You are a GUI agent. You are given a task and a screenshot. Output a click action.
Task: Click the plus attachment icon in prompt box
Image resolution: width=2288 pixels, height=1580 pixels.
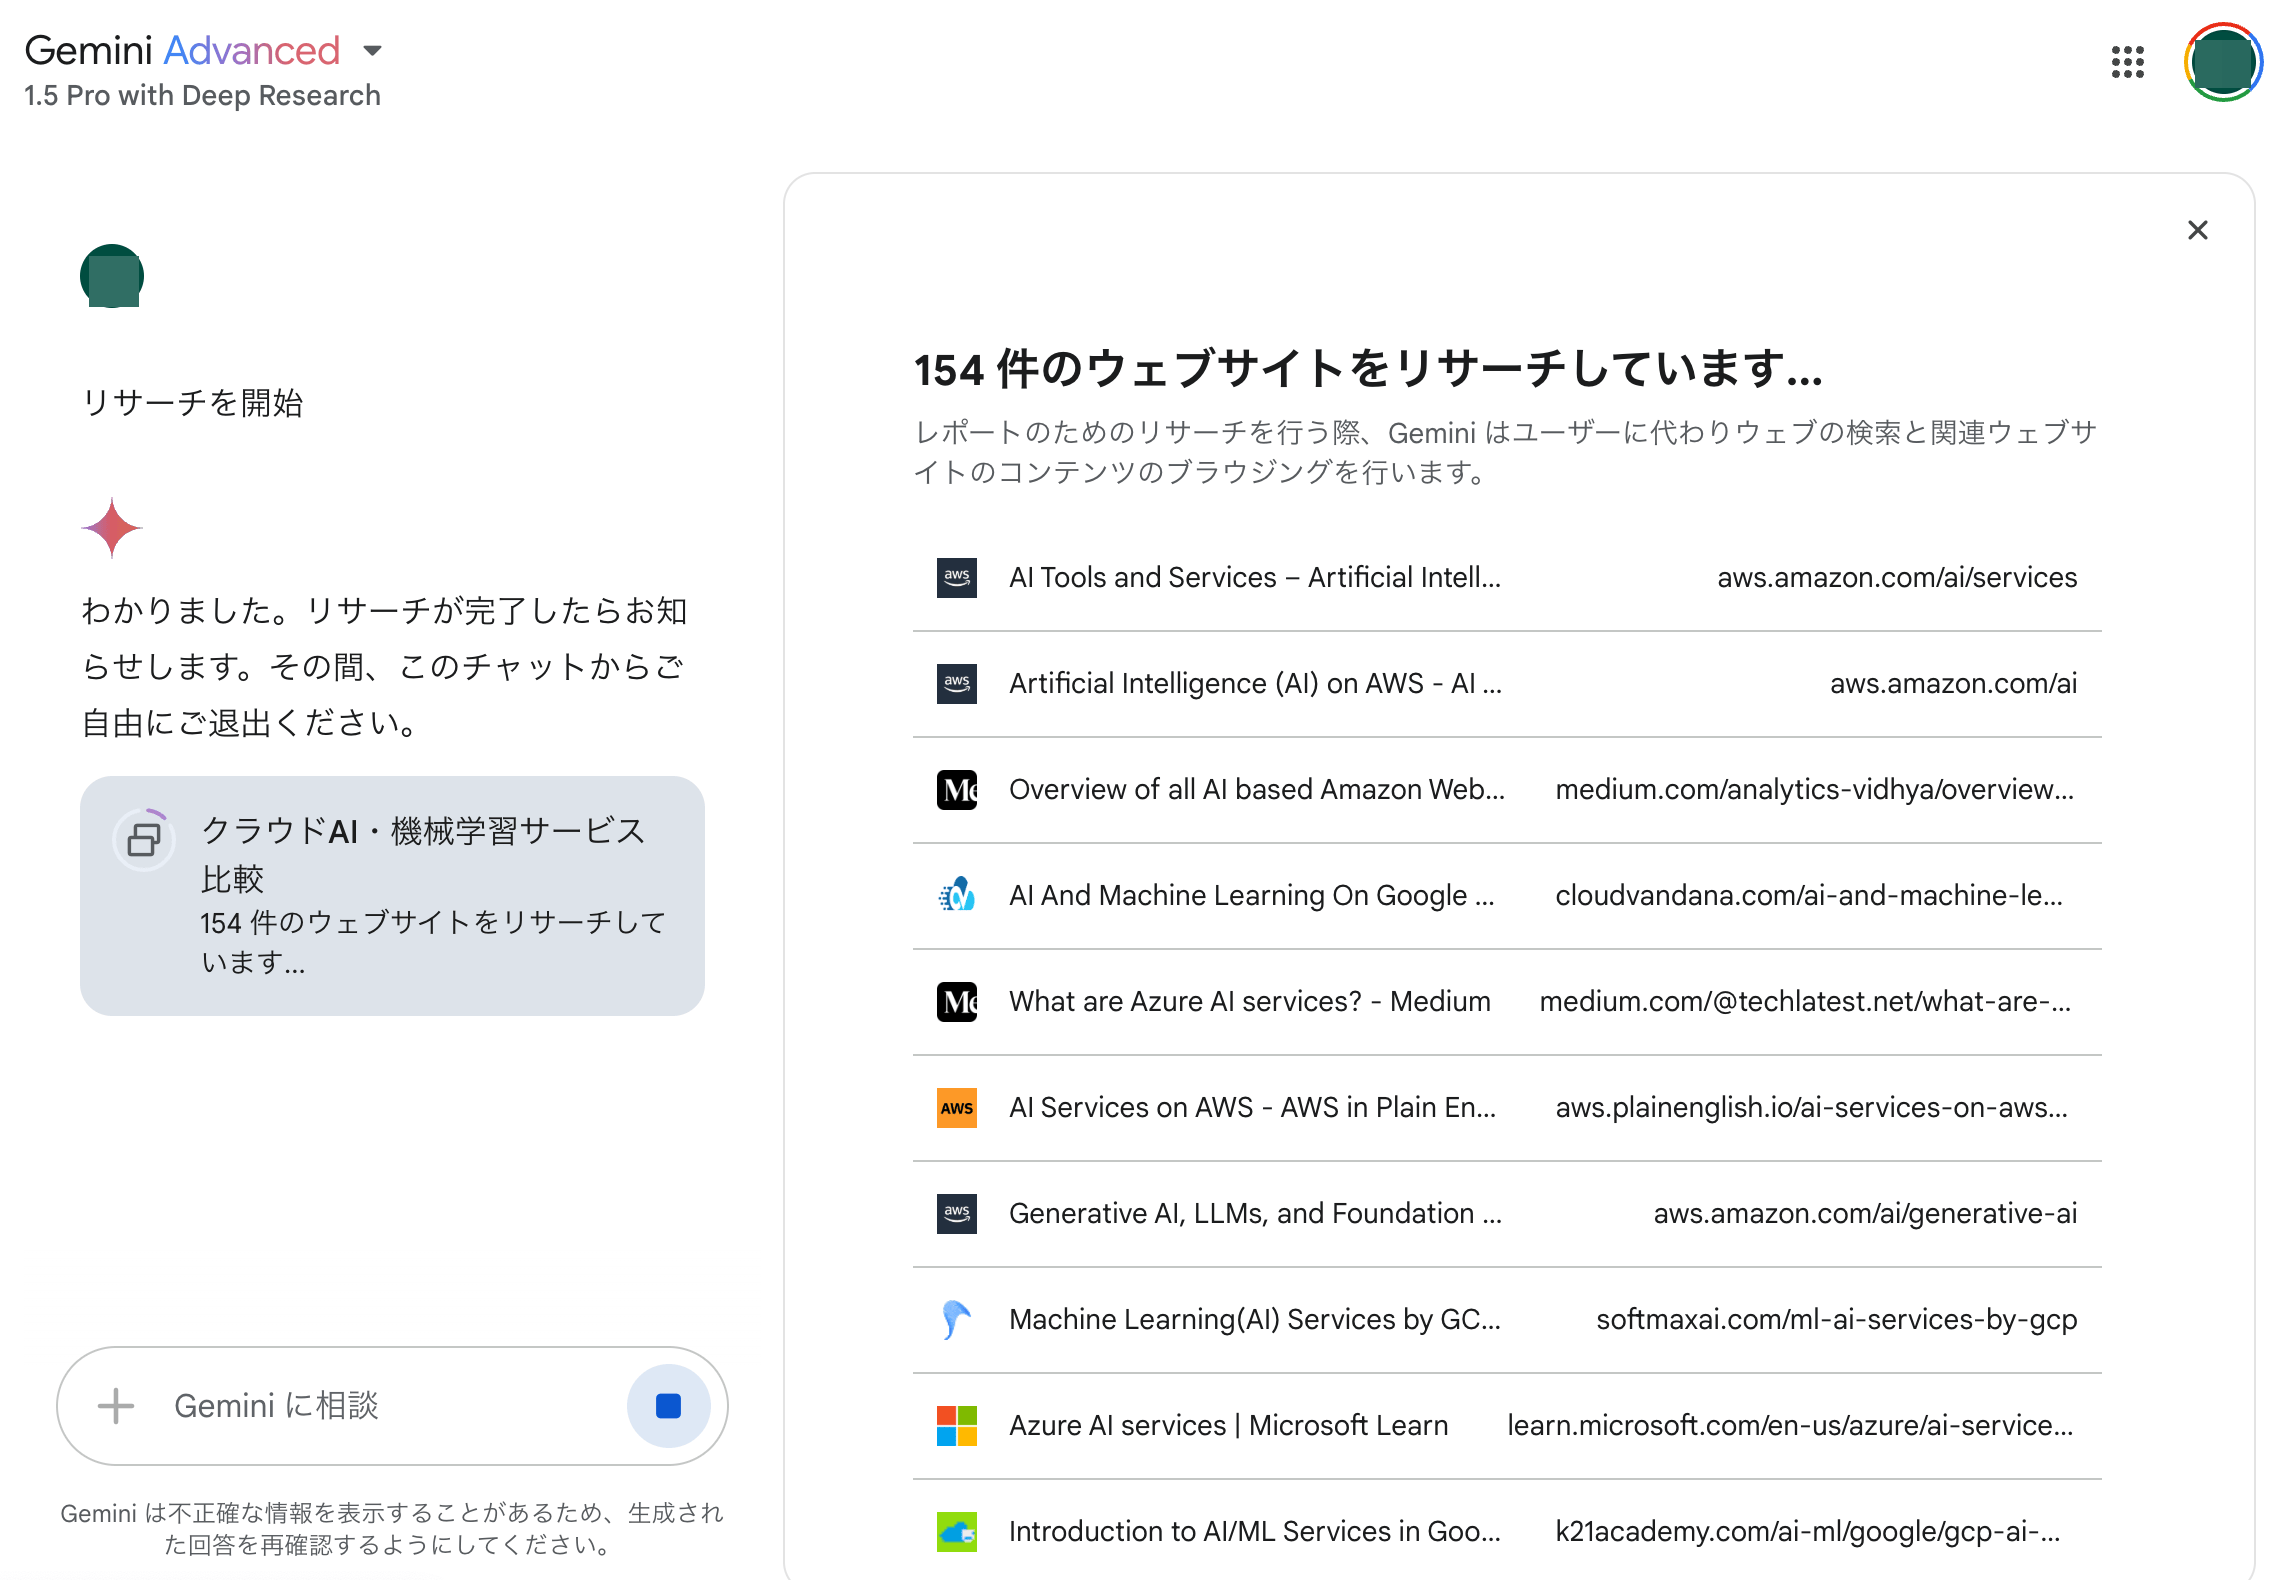pyautogui.click(x=116, y=1406)
